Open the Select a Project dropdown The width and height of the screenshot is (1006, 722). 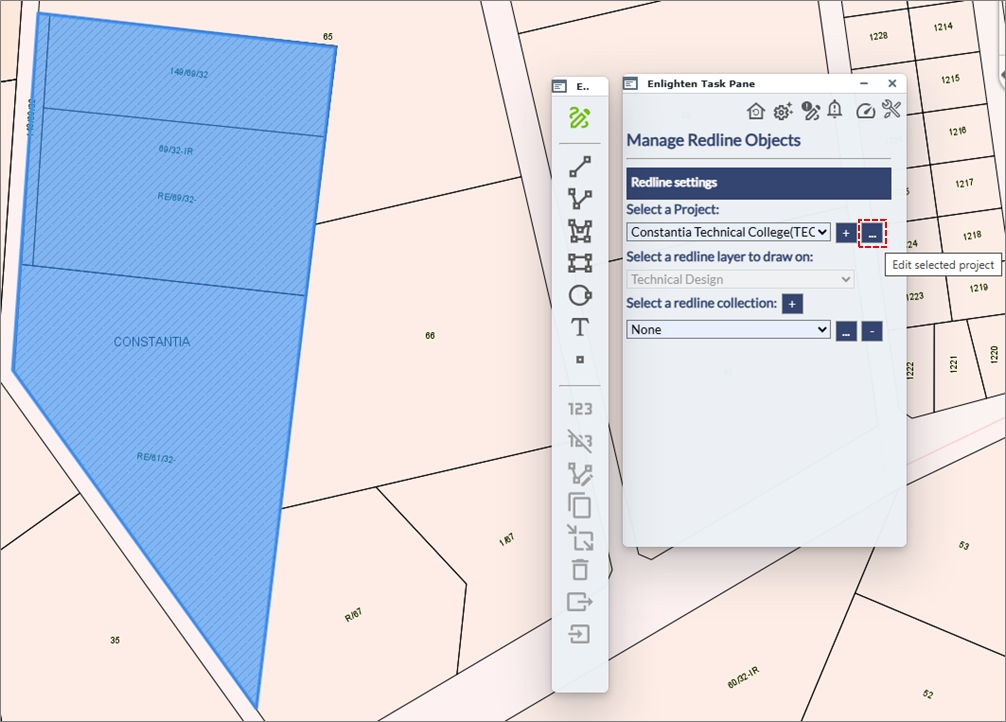point(728,232)
